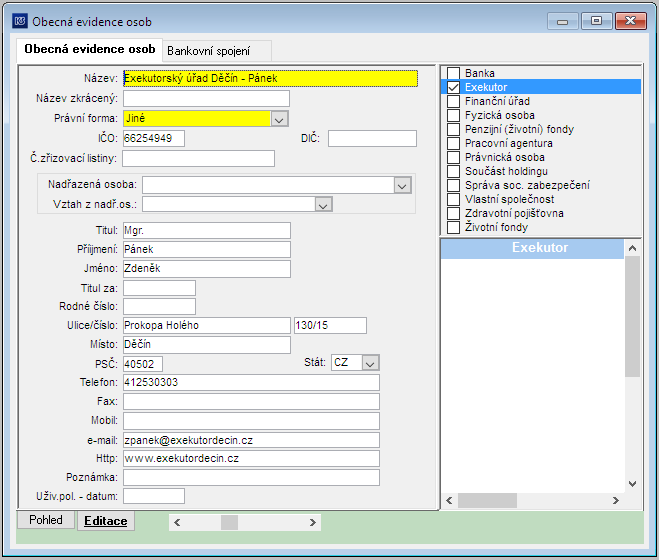Click left arrow of Exekutor grid horizontal scrollbar
The image size is (659, 560).
tap(449, 500)
